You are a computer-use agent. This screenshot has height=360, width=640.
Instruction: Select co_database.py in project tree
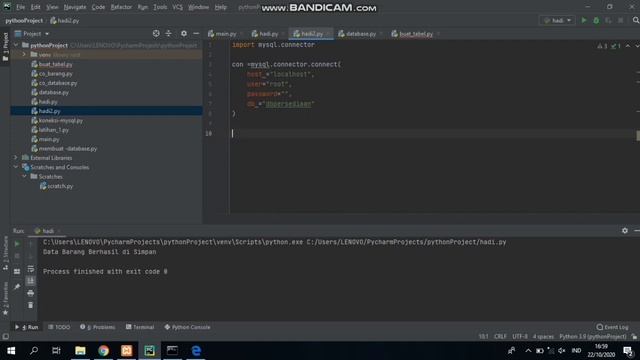[x=58, y=83]
